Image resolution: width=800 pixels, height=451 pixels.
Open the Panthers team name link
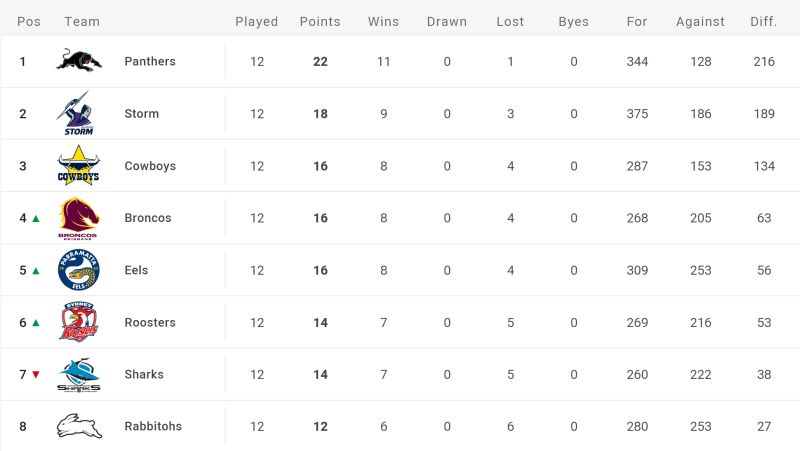pos(150,61)
